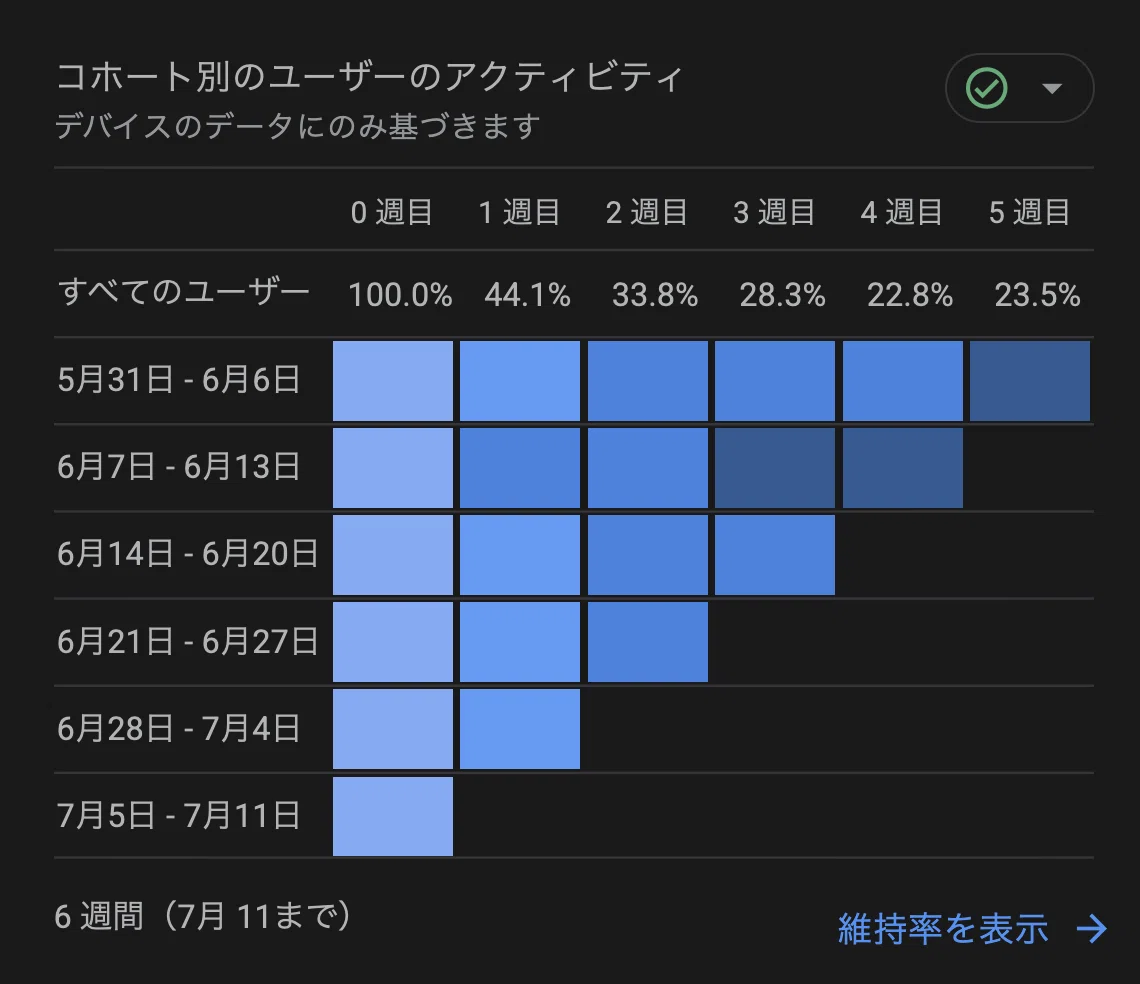Screen dimensions: 1140x984
Task: Click the 44.1% value under 1 週目
Action: 527,295
